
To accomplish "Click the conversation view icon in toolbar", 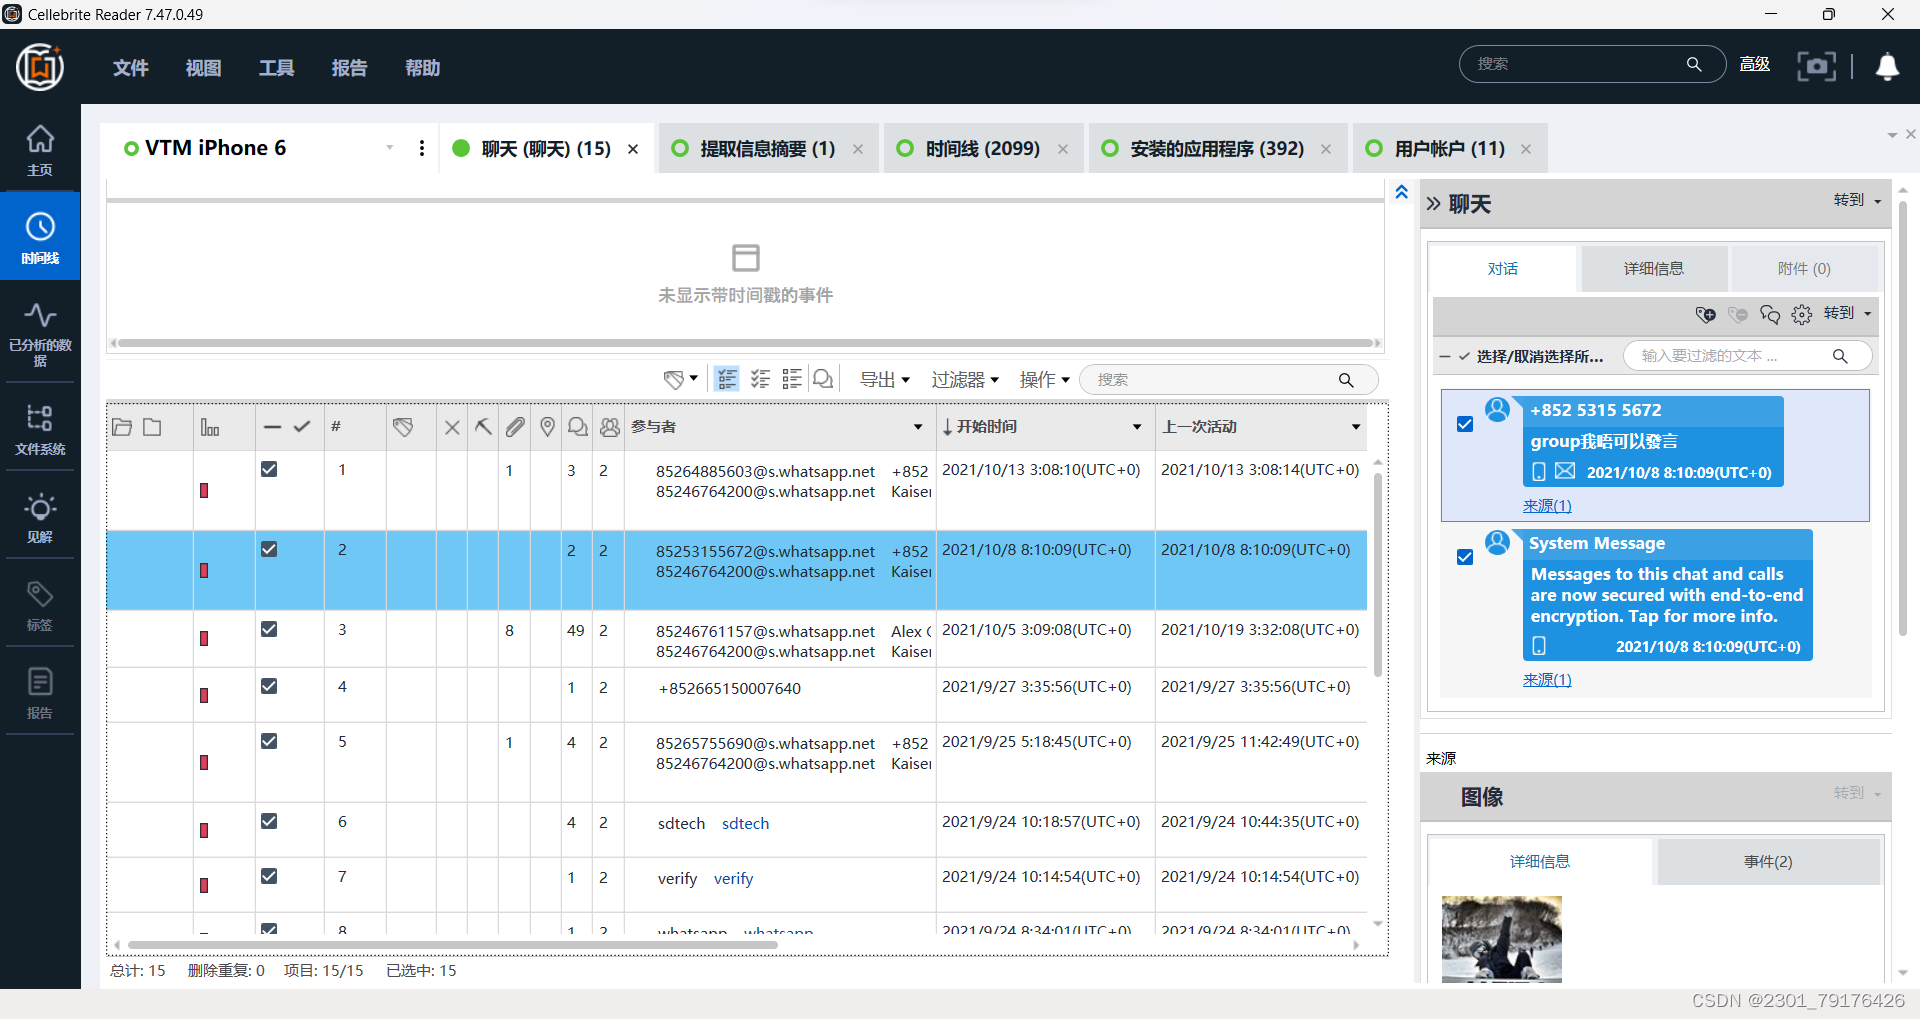I will (823, 379).
